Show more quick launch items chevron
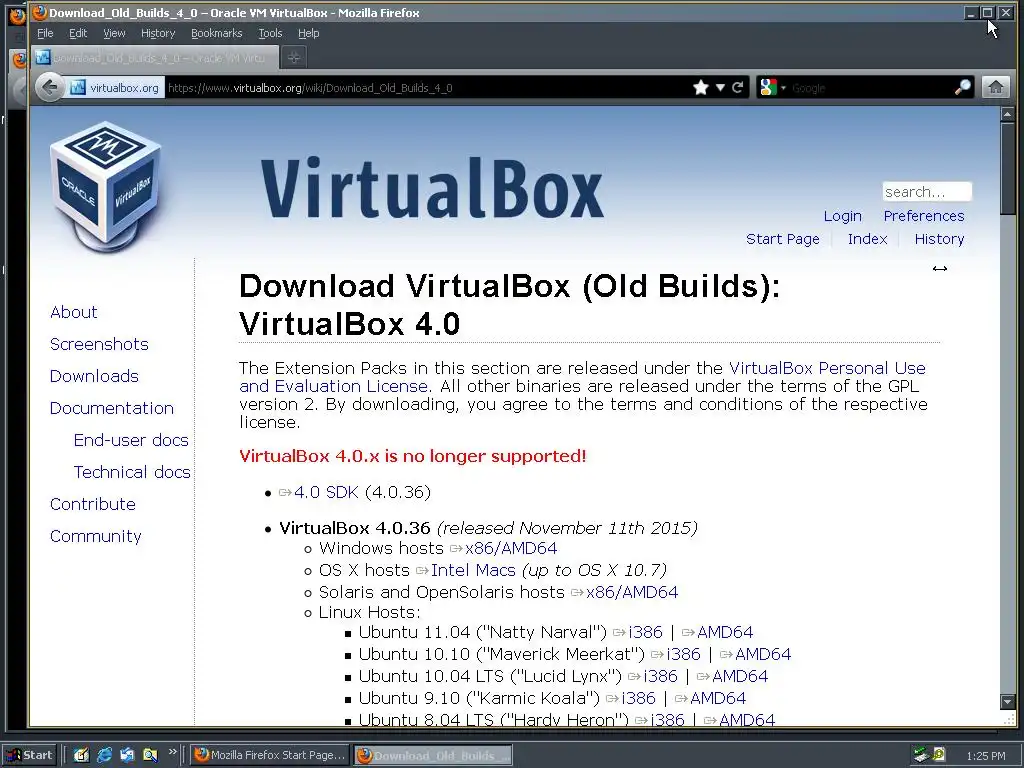 [x=172, y=752]
